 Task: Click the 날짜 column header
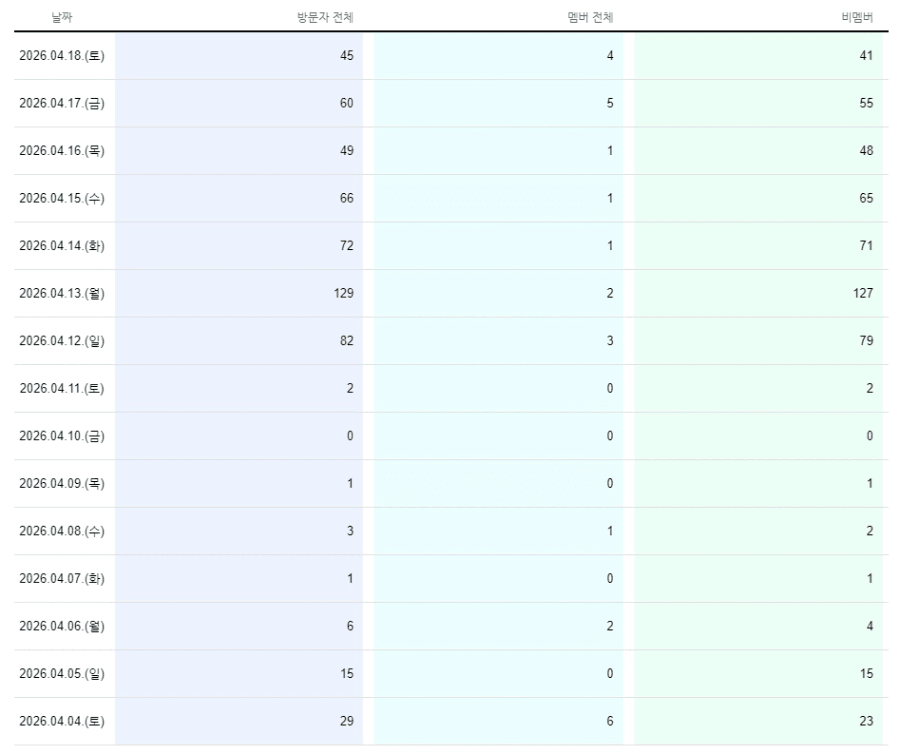pyautogui.click(x=61, y=17)
